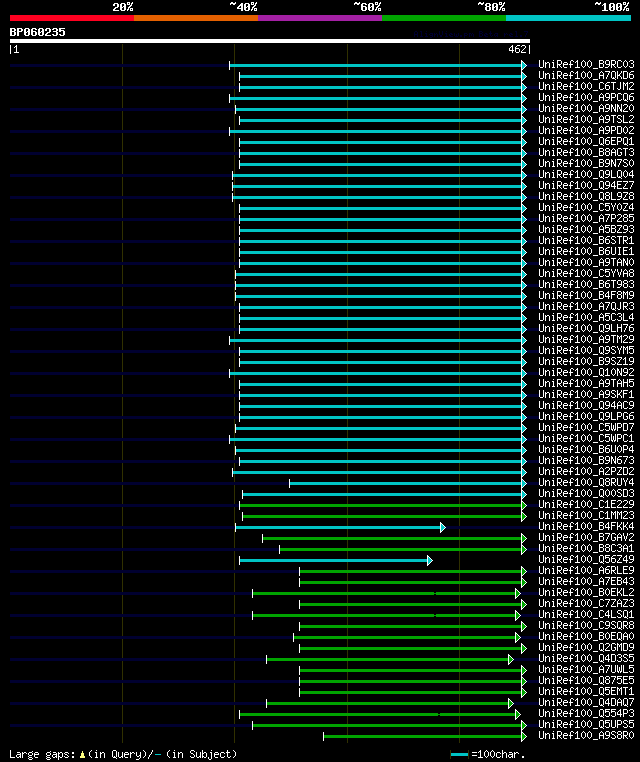640x762 pixels.
Task: Click UniRef100_A9PCQ6 hit name
Action: point(586,97)
